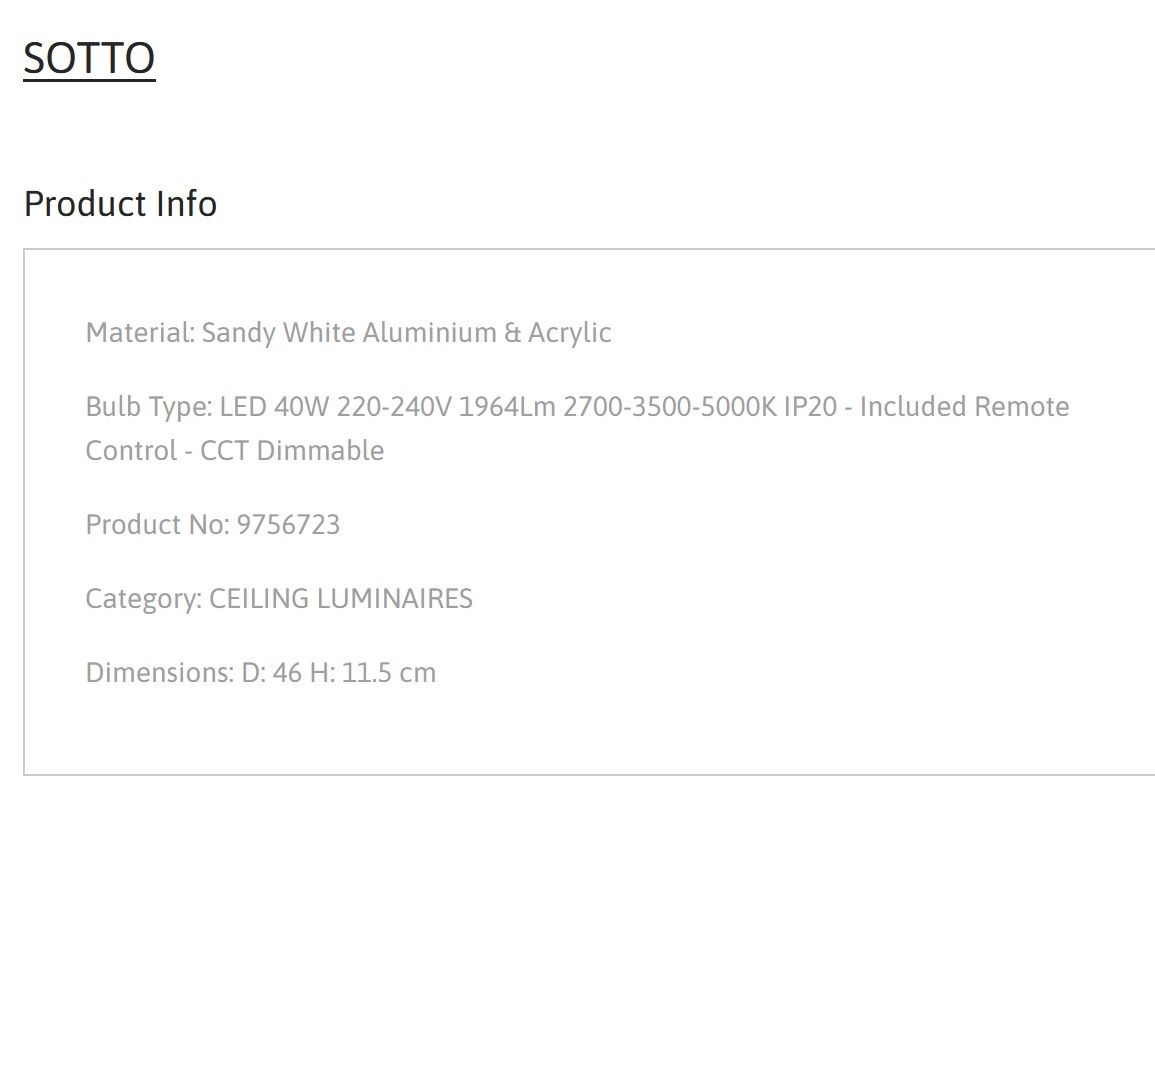The image size is (1155, 1068).
Task: Click the Bulb Type label
Action: pos(149,407)
